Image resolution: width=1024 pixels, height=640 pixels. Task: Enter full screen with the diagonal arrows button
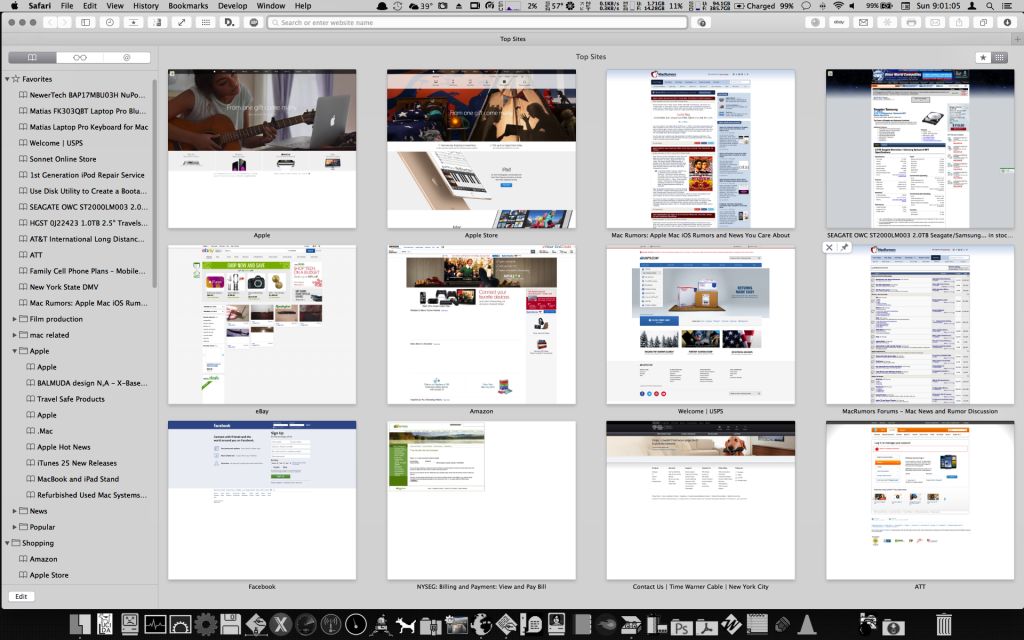pyautogui.click(x=182, y=22)
